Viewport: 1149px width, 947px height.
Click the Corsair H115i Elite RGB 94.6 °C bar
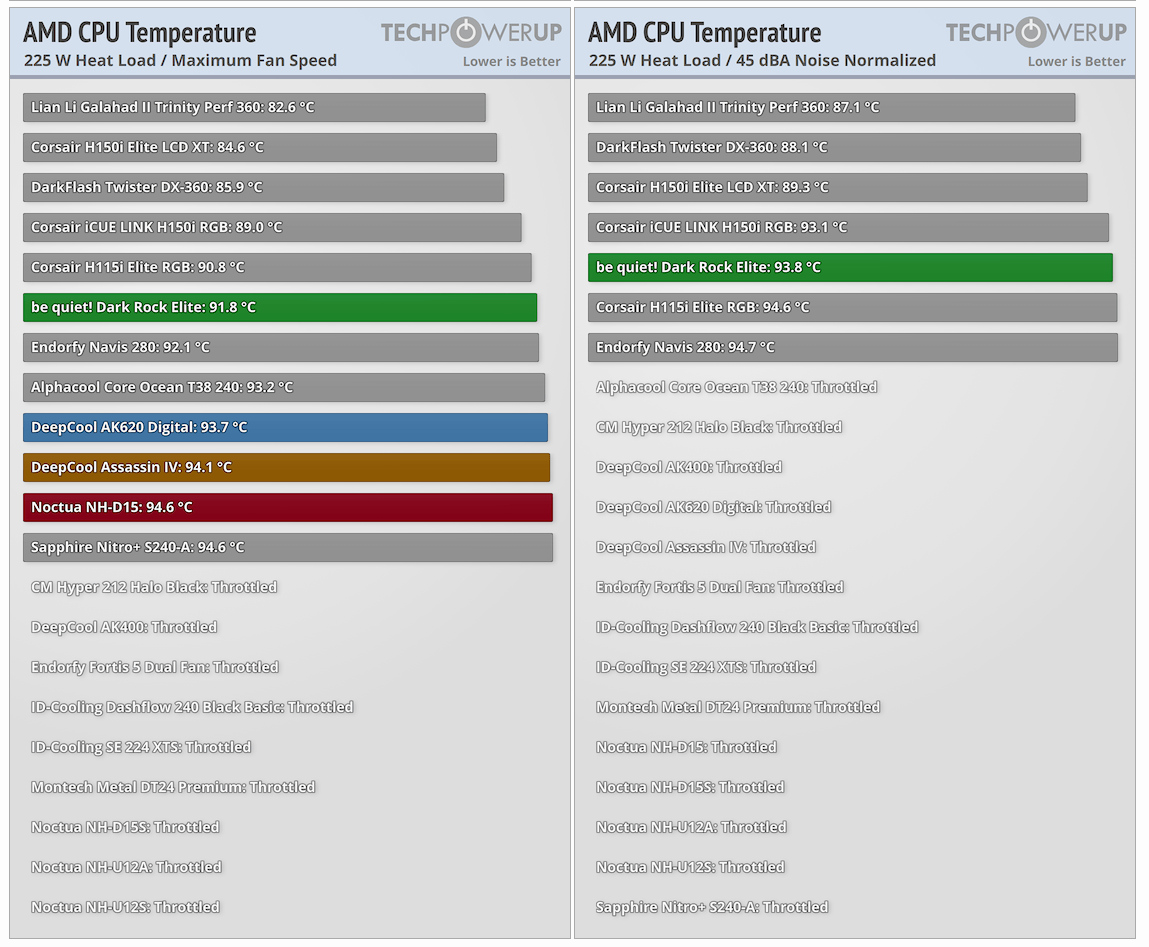[853, 307]
